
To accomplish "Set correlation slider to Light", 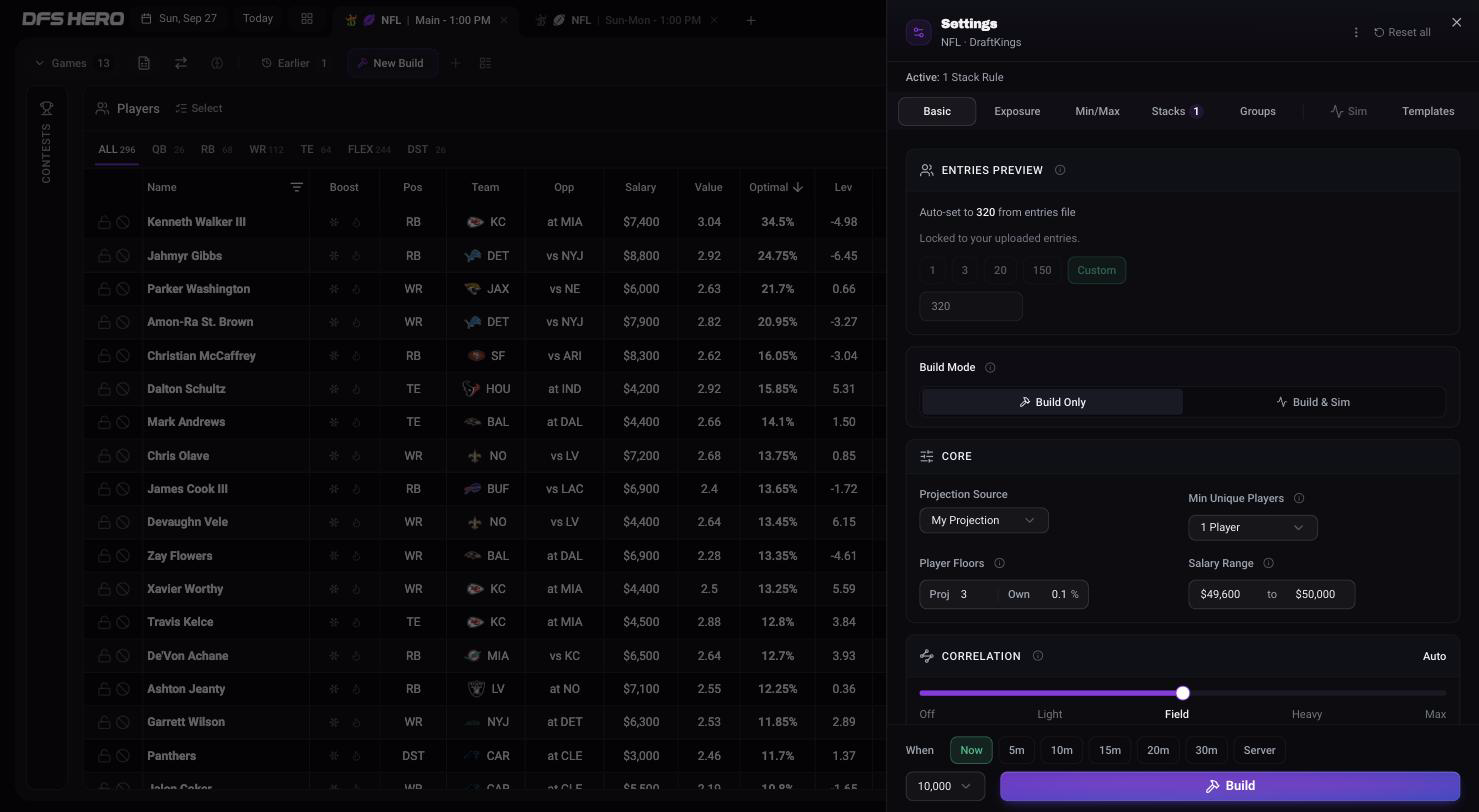I will pos(1050,714).
